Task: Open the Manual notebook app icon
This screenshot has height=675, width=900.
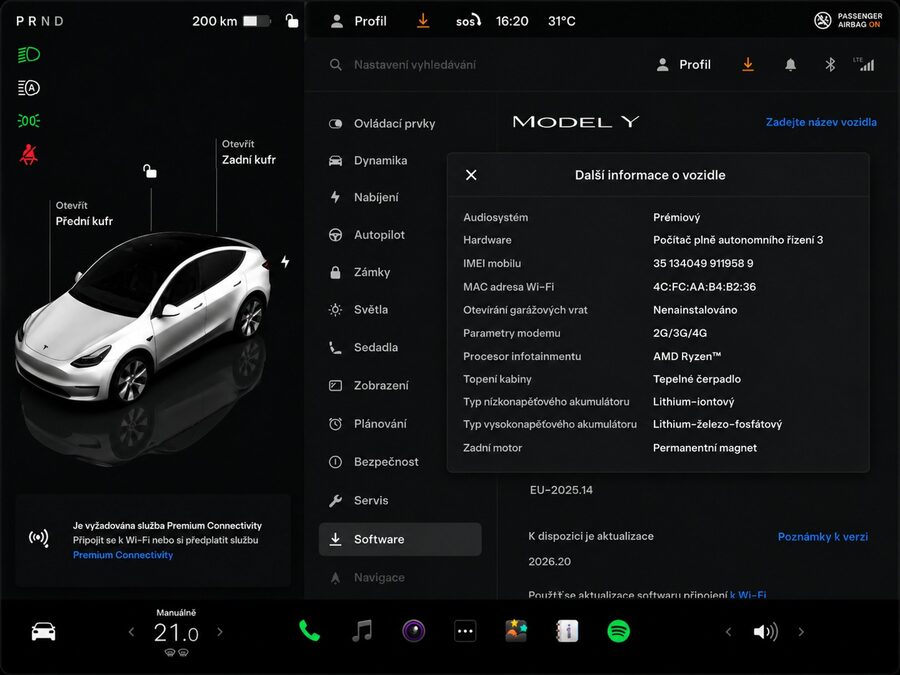Action: [x=567, y=631]
